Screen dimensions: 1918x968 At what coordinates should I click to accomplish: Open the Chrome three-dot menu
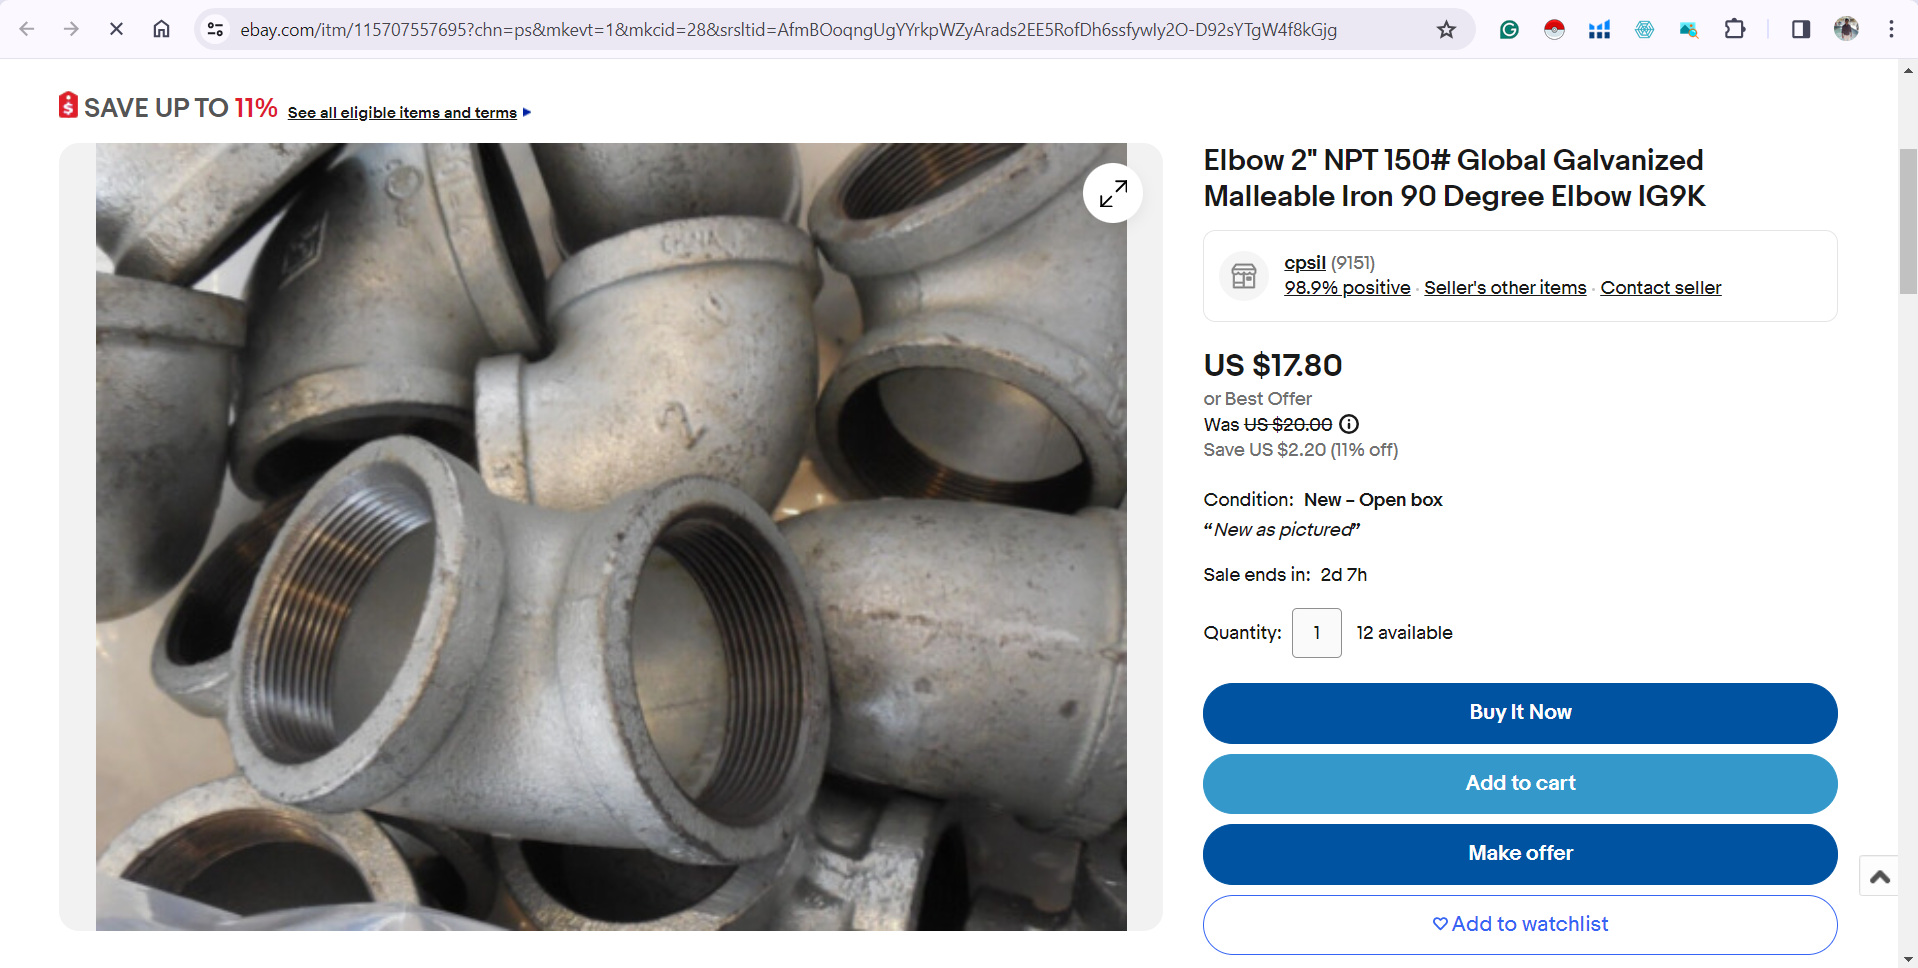click(x=1891, y=29)
